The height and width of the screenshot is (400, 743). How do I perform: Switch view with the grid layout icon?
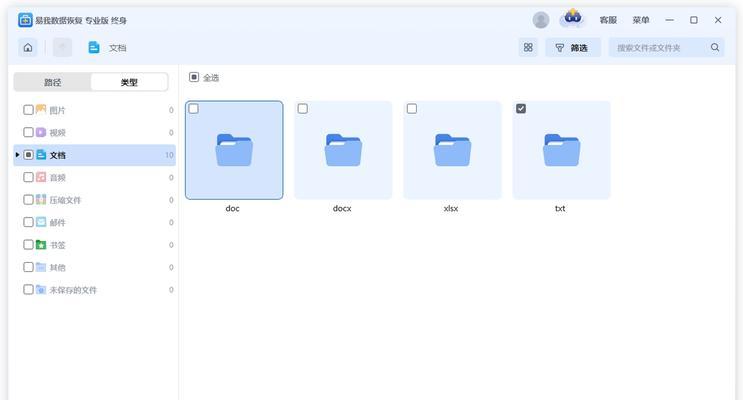pyautogui.click(x=528, y=47)
